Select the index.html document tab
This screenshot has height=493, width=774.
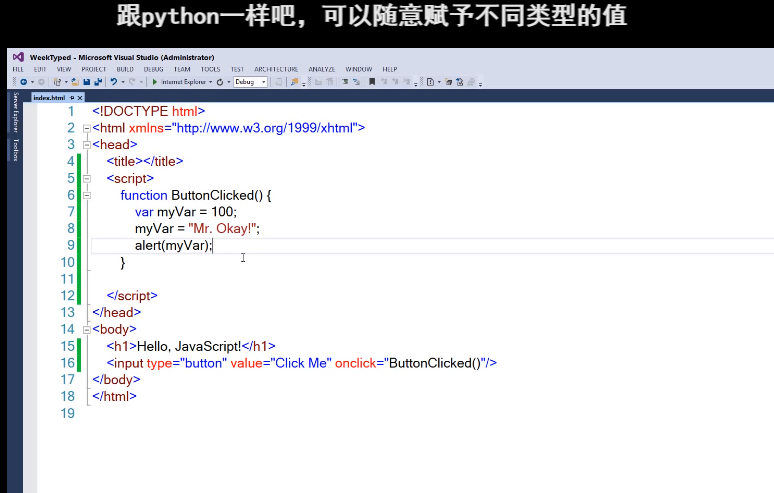(49, 98)
